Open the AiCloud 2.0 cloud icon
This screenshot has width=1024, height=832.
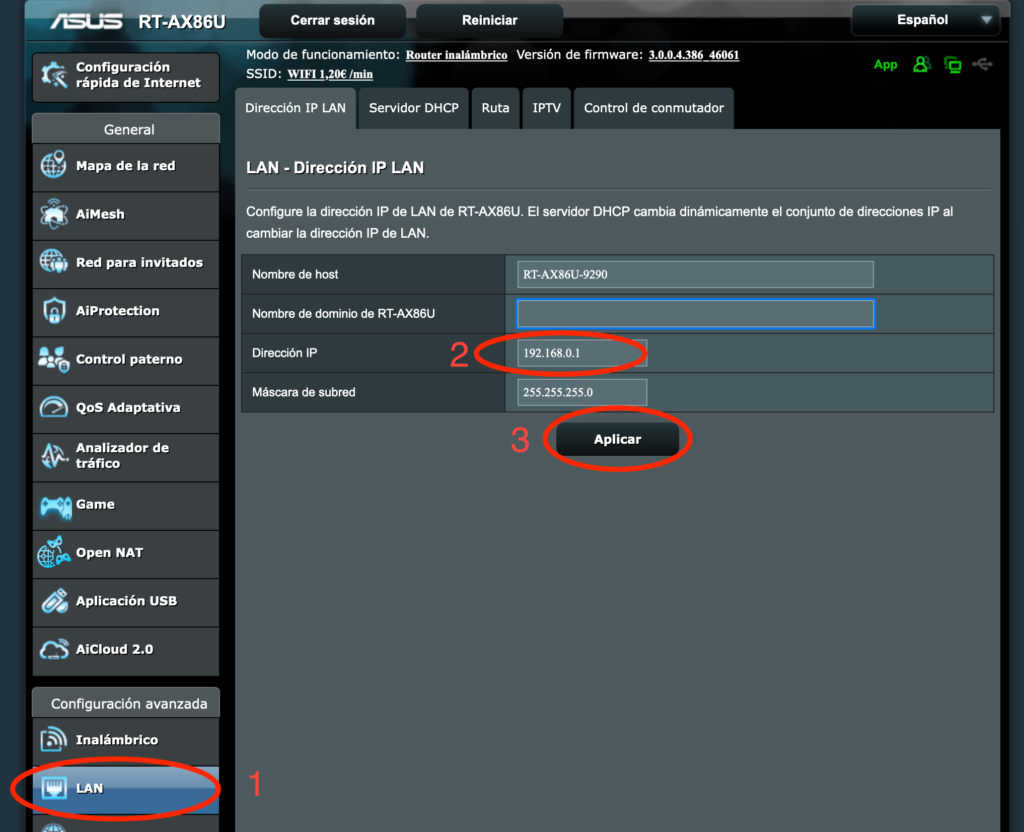click(x=54, y=648)
